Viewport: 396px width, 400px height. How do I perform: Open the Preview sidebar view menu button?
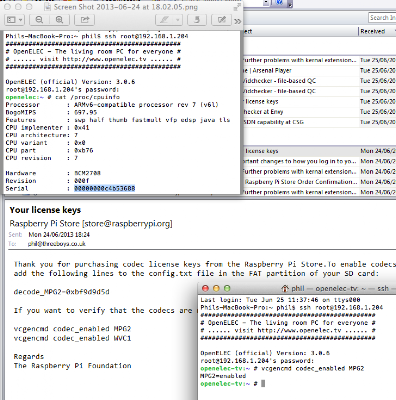click(x=14, y=20)
